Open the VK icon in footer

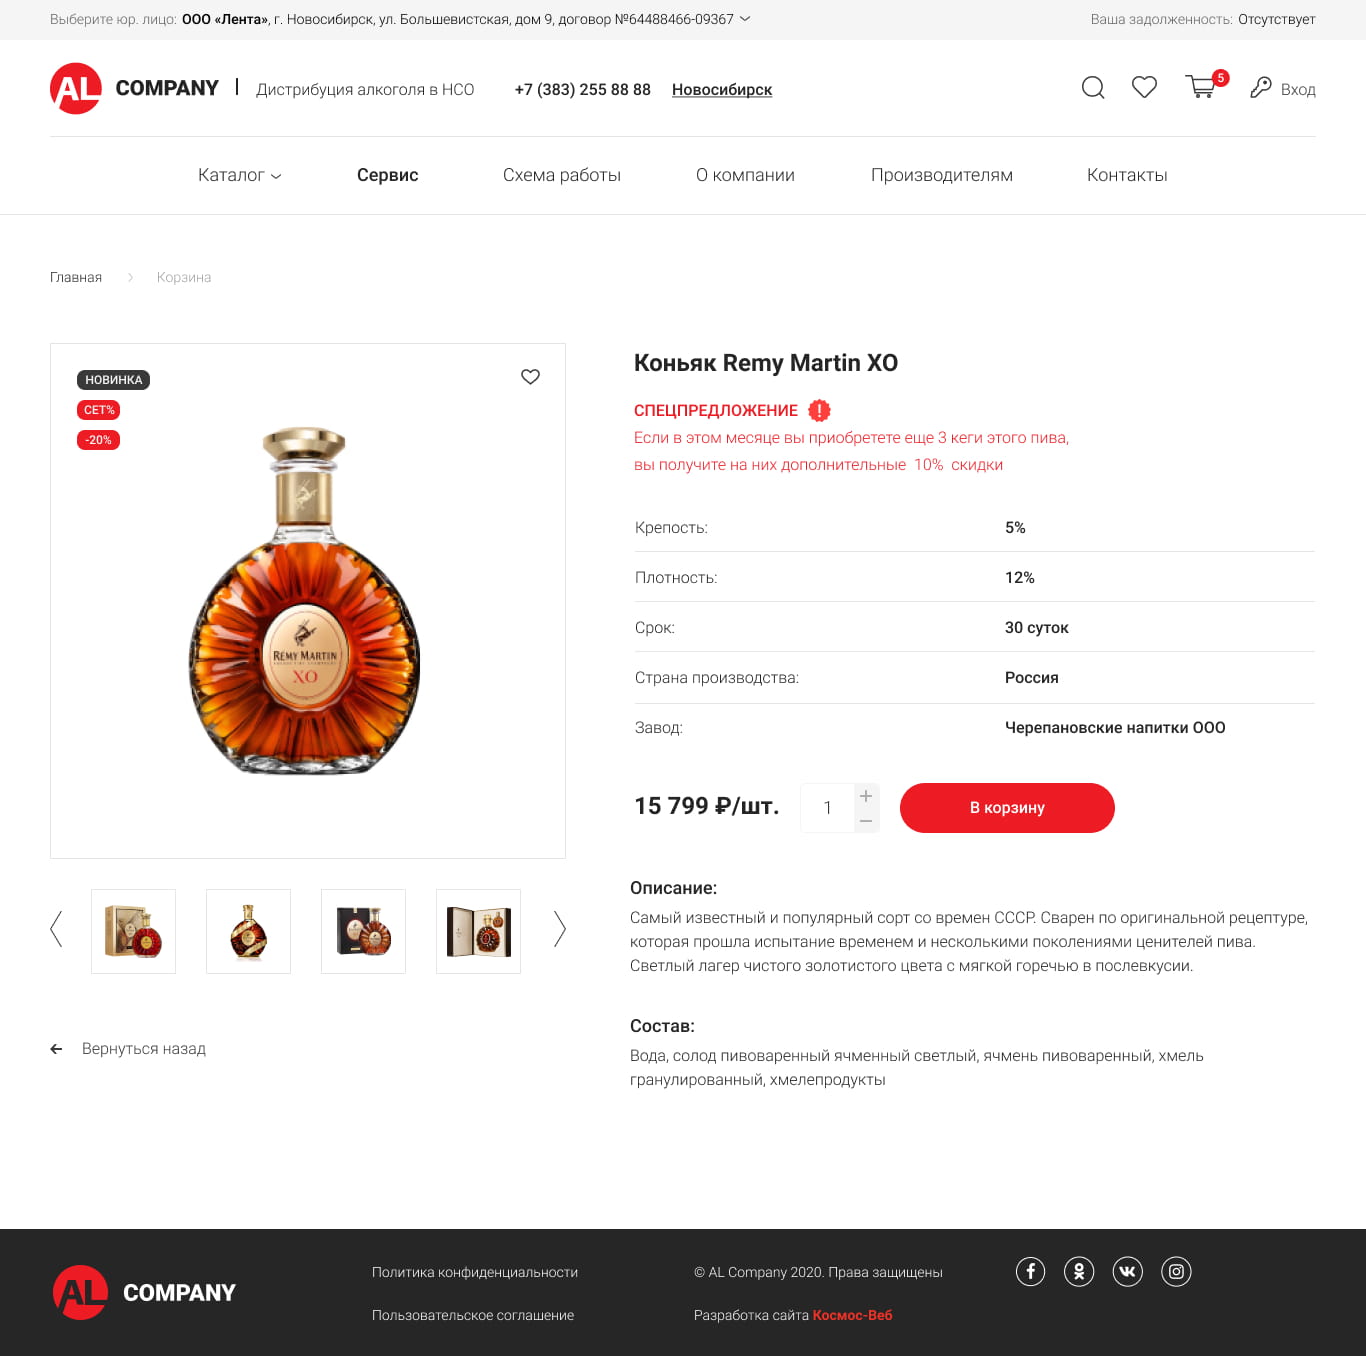1127,1272
